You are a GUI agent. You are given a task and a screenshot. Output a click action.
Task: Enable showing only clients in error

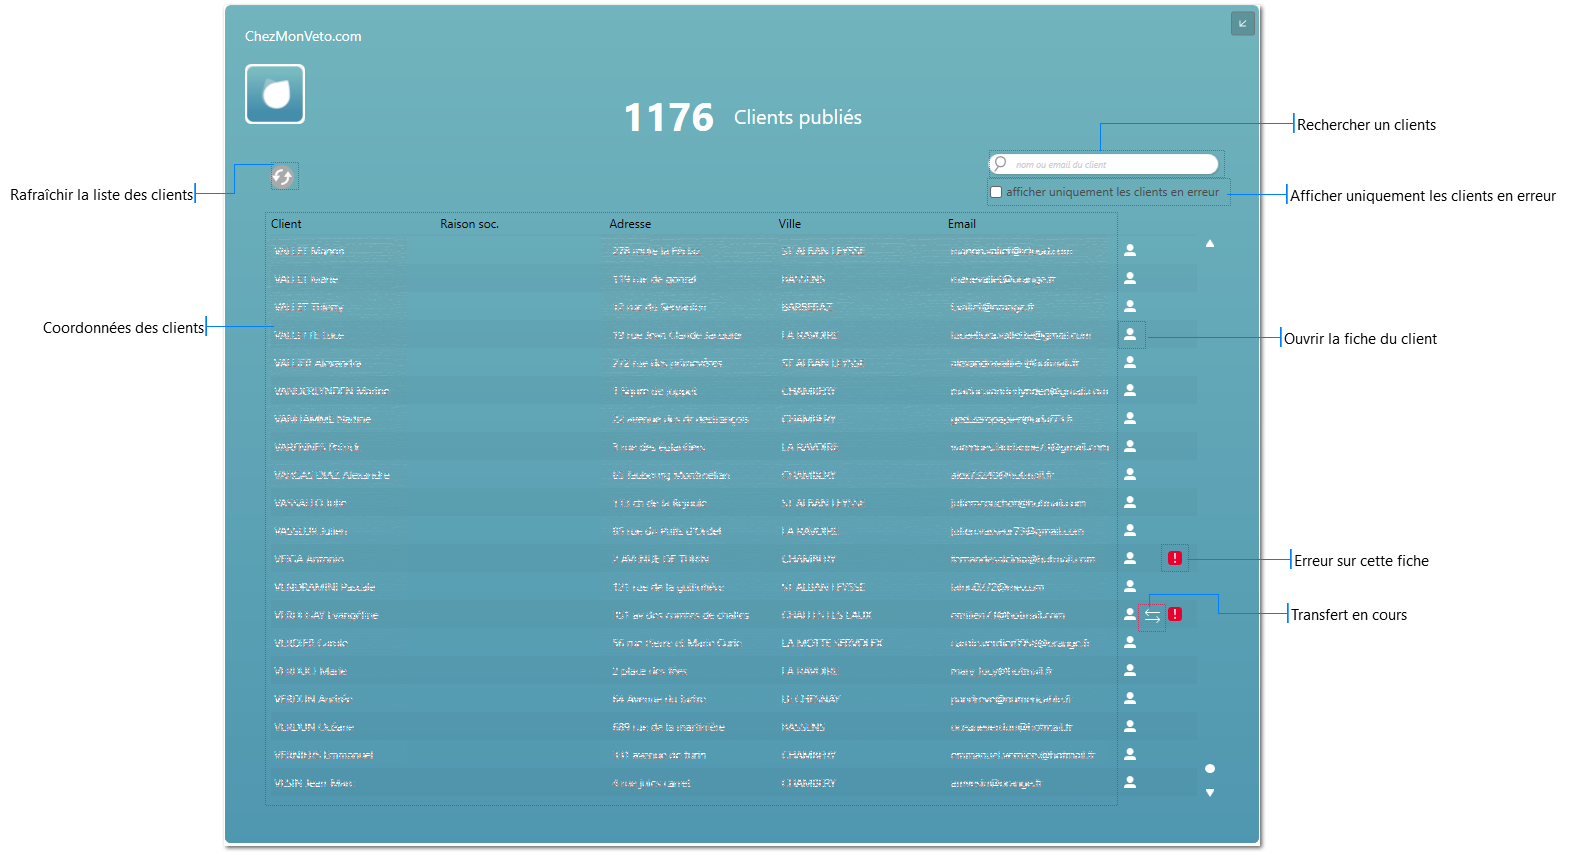click(x=996, y=192)
